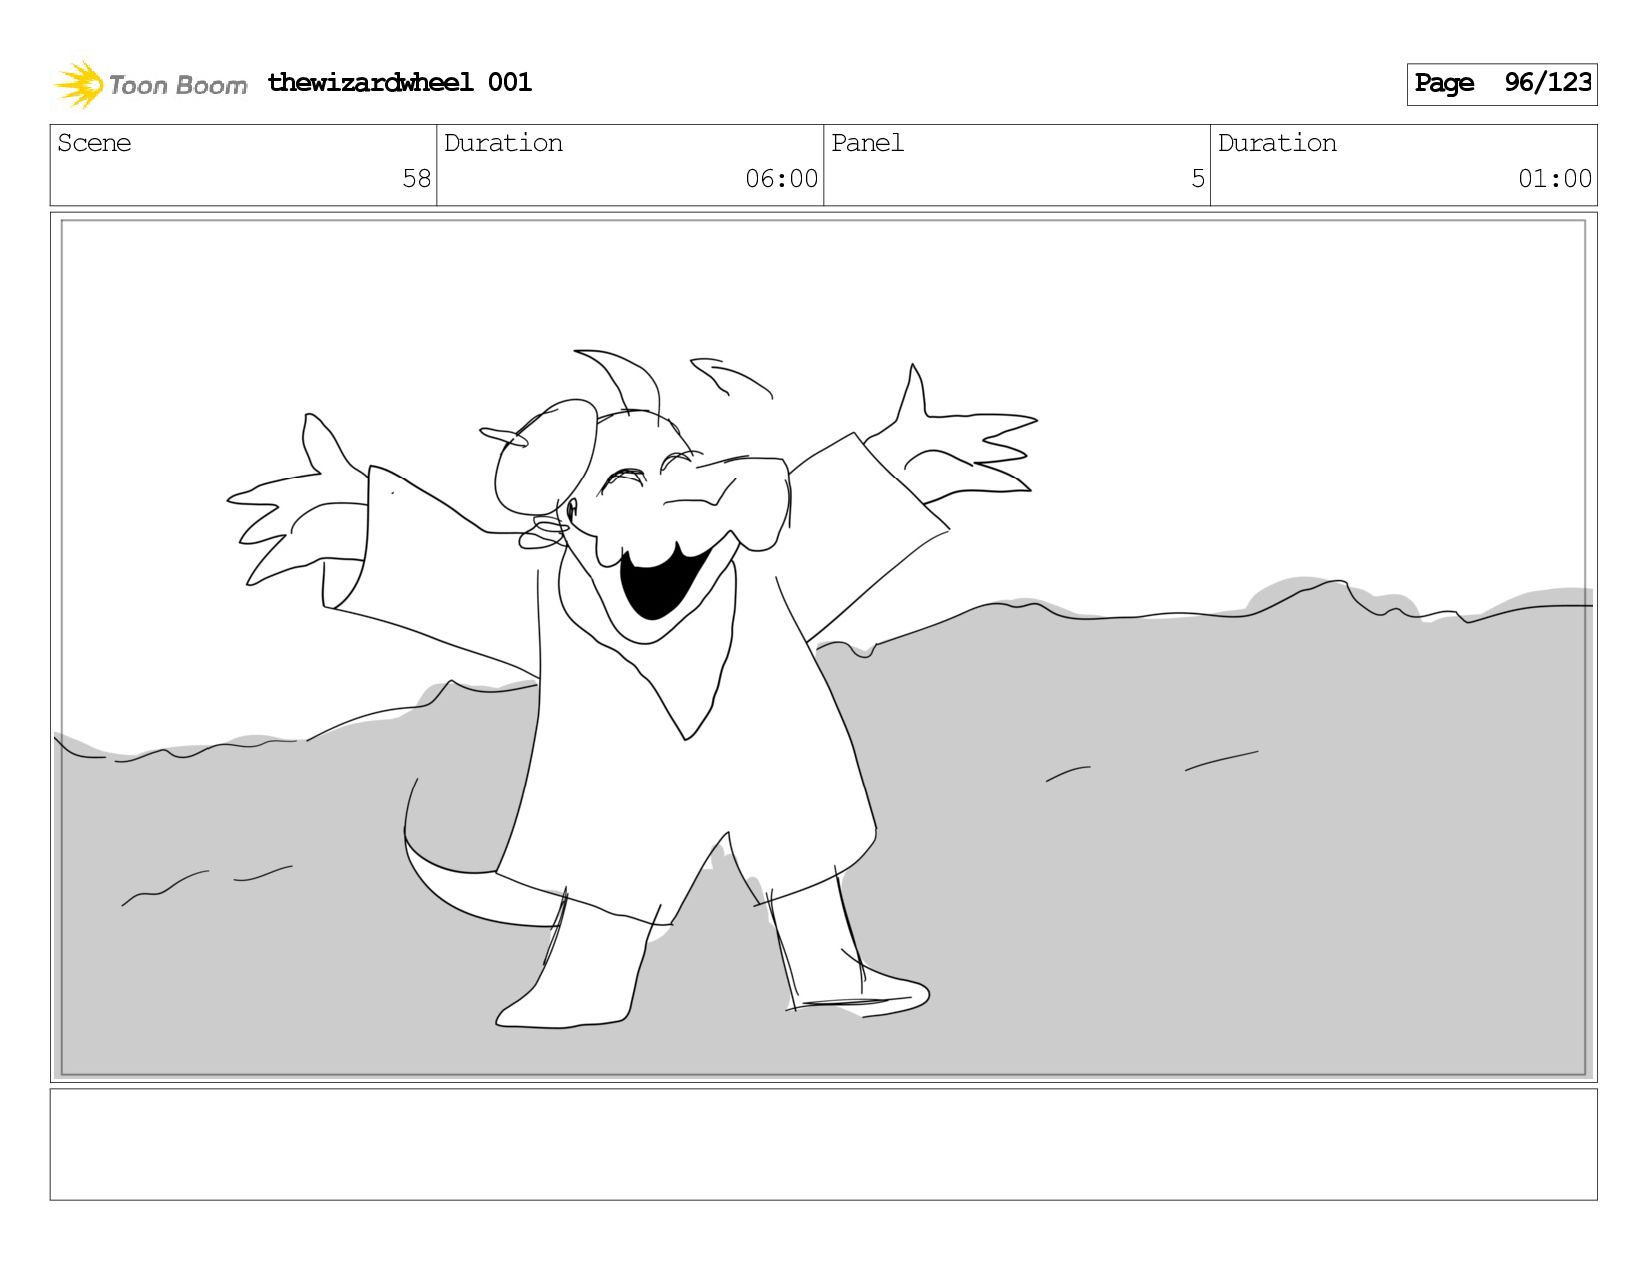Click the Panel label

pos(867,143)
